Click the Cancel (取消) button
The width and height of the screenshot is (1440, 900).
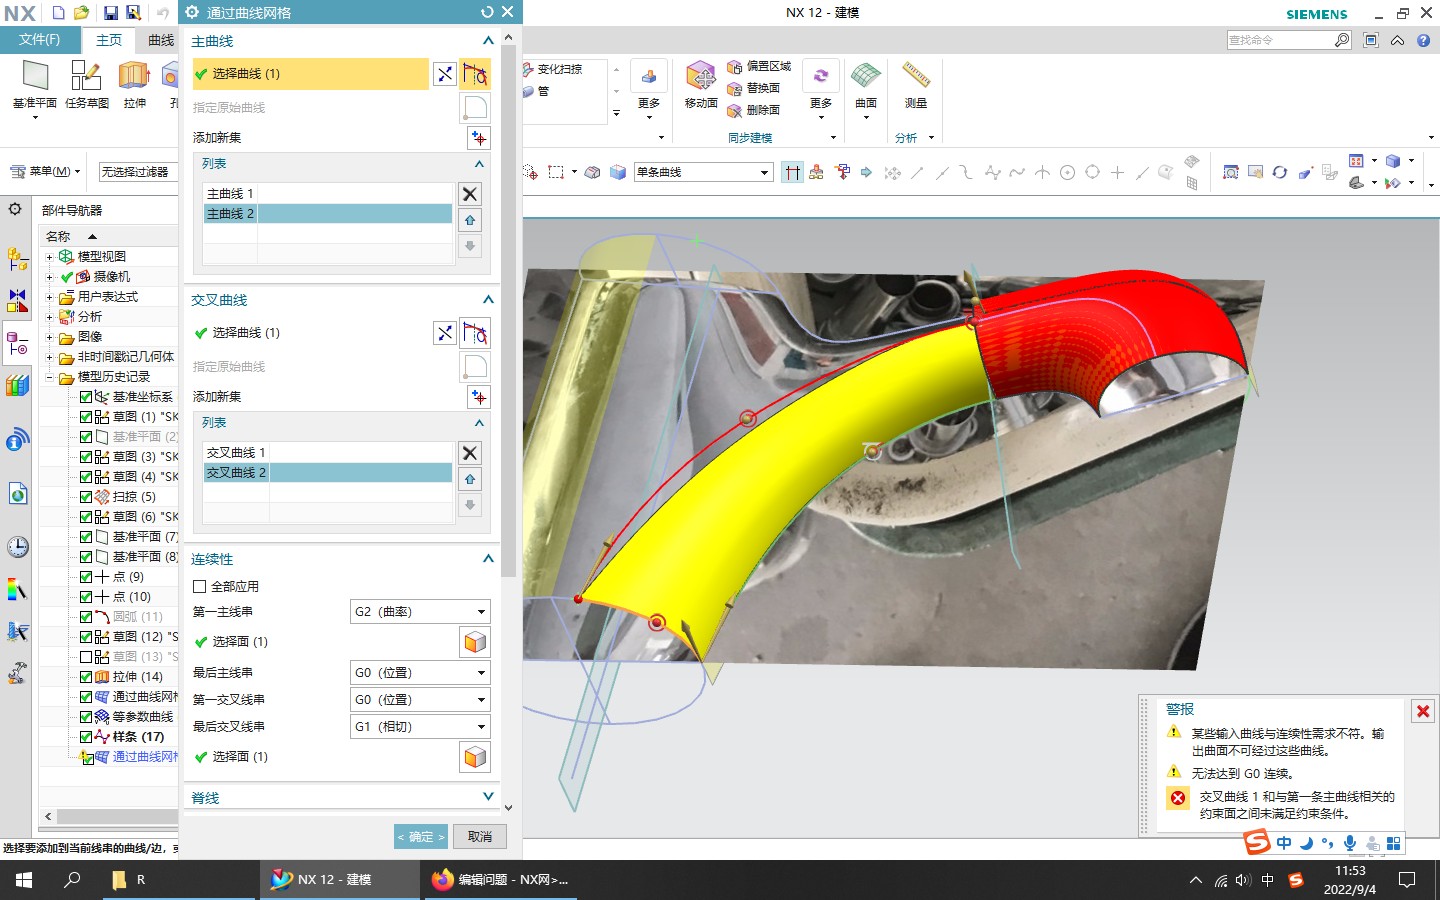click(480, 837)
